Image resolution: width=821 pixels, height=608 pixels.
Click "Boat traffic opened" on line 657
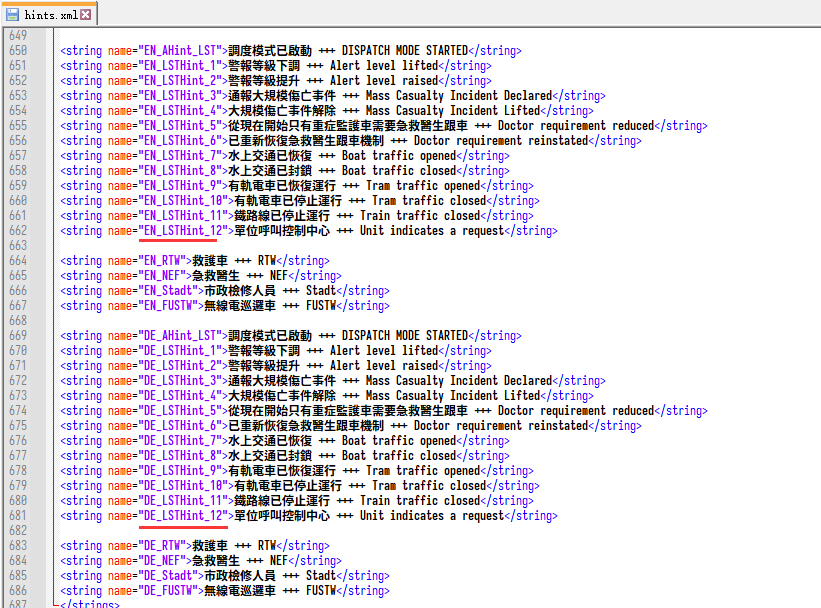[399, 156]
